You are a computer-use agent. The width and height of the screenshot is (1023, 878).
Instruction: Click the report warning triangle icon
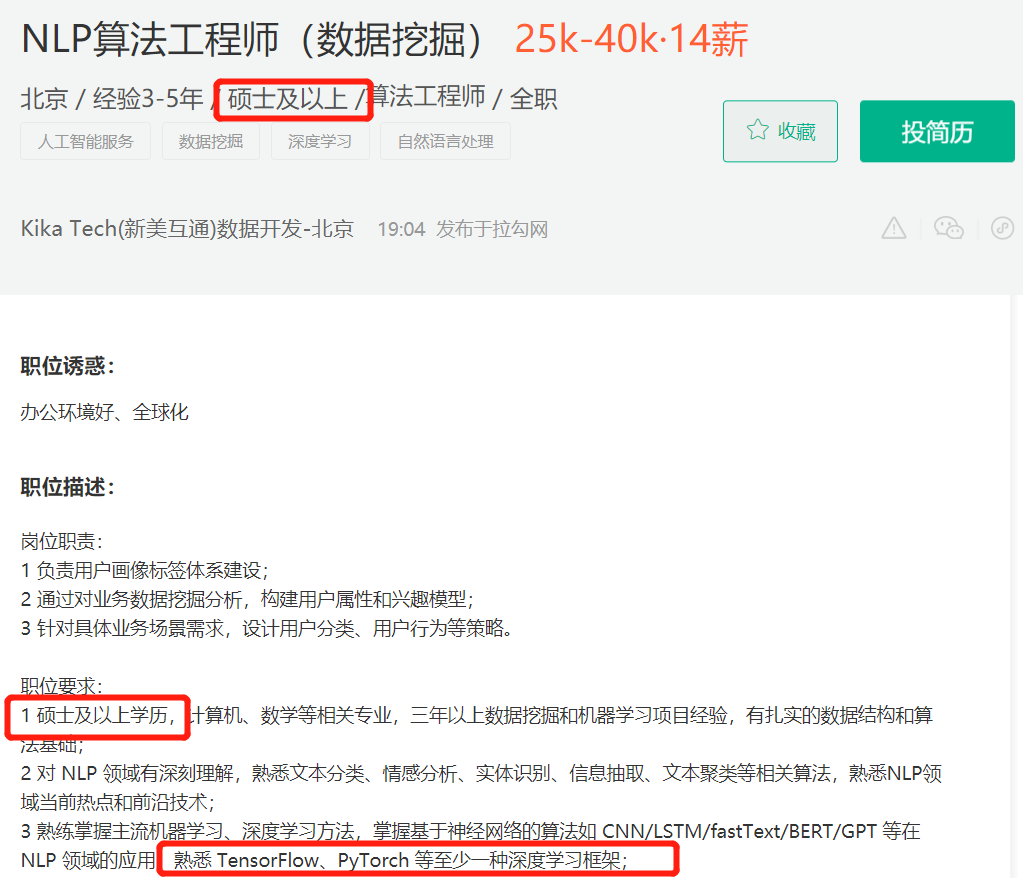(x=894, y=228)
